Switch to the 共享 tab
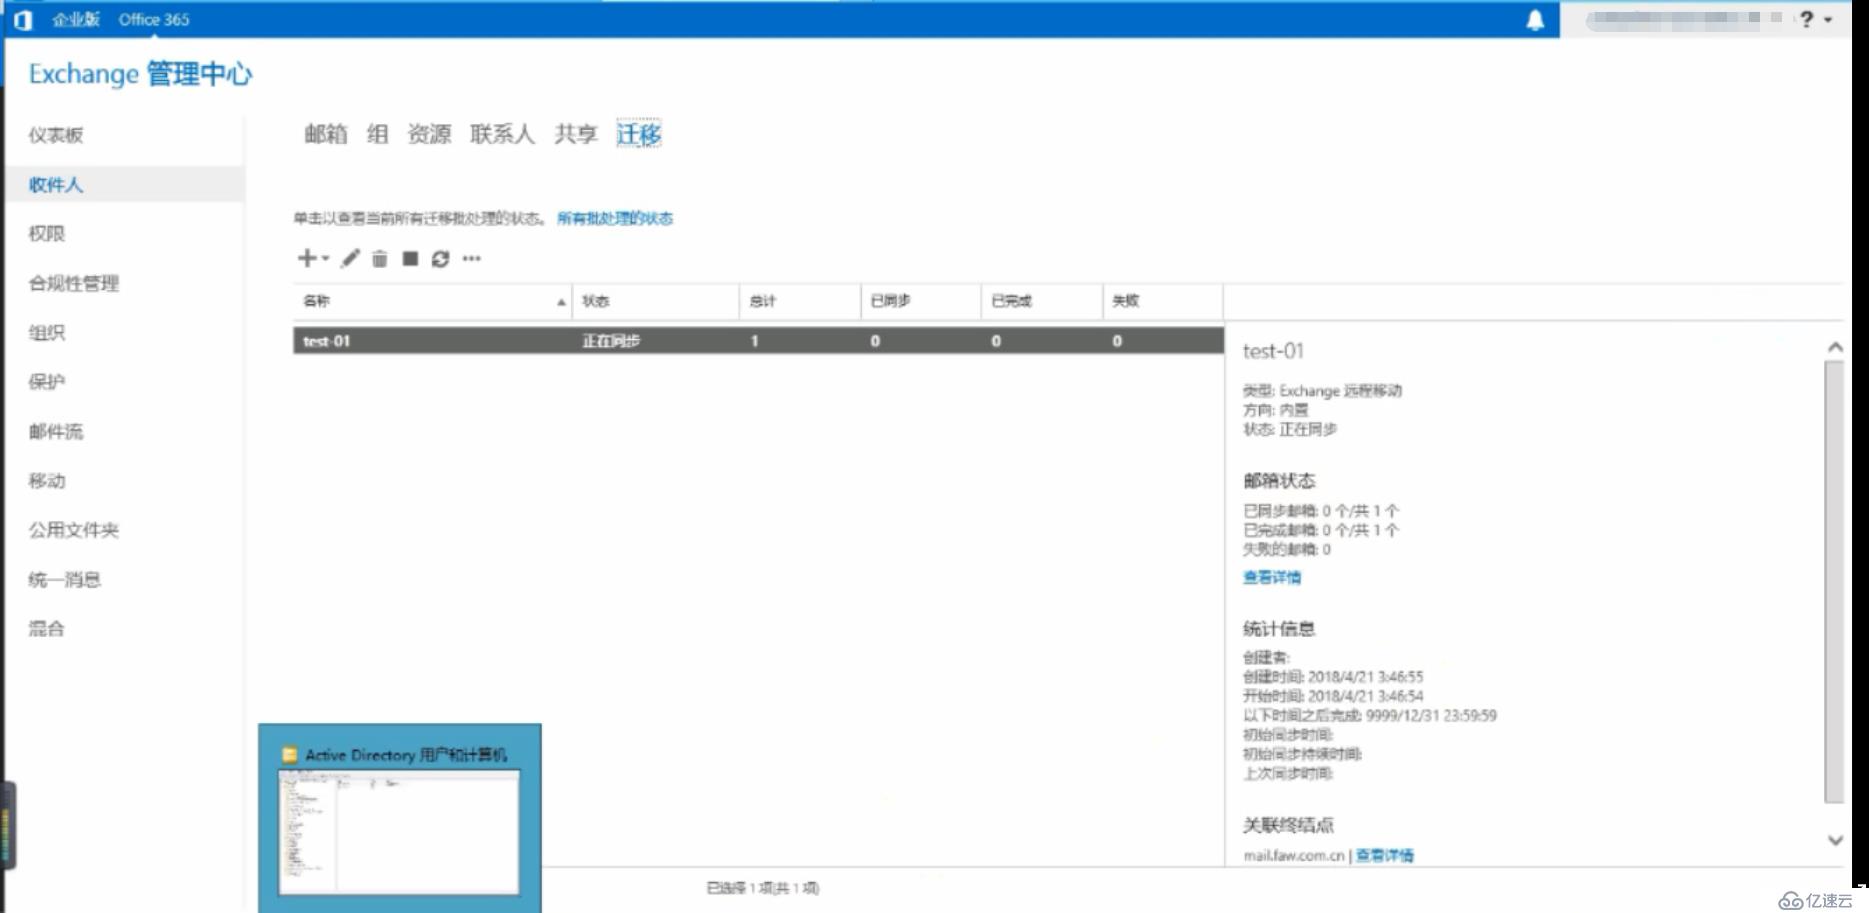Viewport: 1869px width, 913px height. (x=576, y=134)
